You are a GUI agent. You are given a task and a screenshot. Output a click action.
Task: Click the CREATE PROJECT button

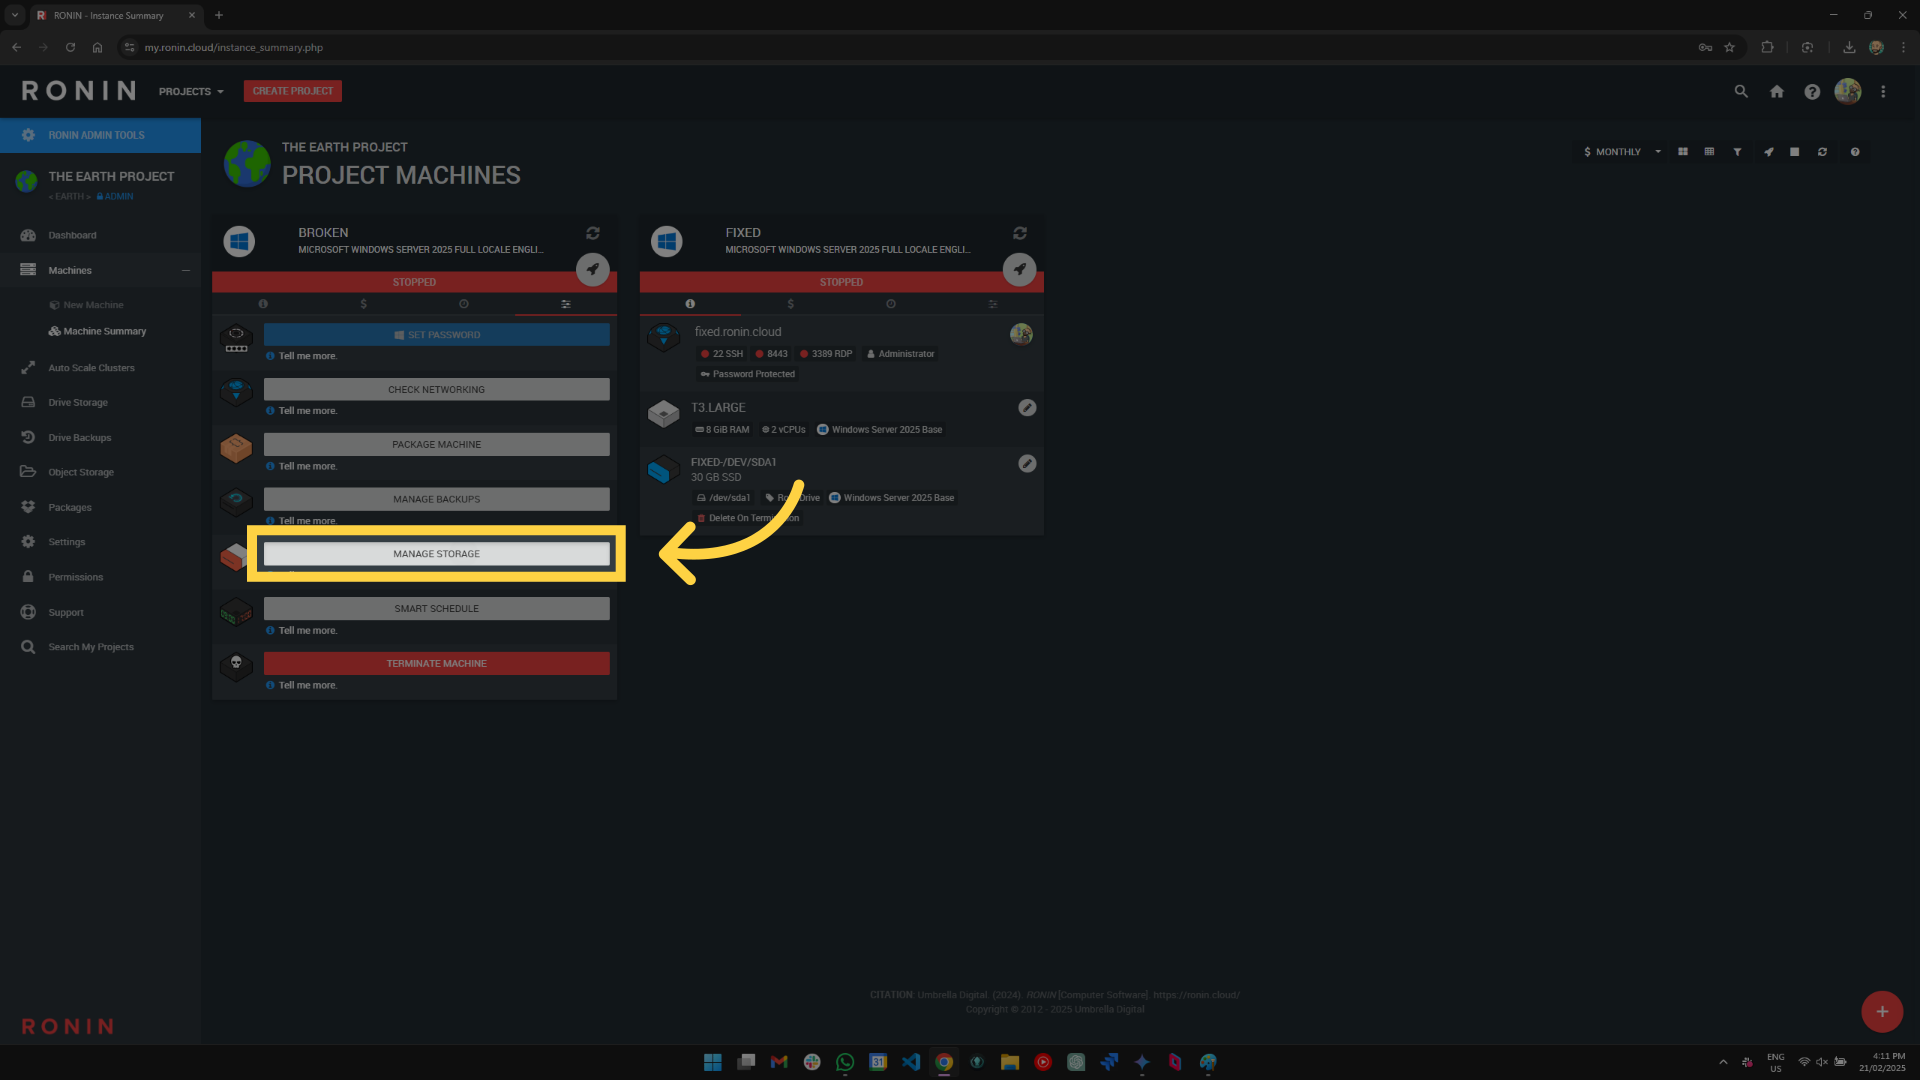click(x=293, y=91)
